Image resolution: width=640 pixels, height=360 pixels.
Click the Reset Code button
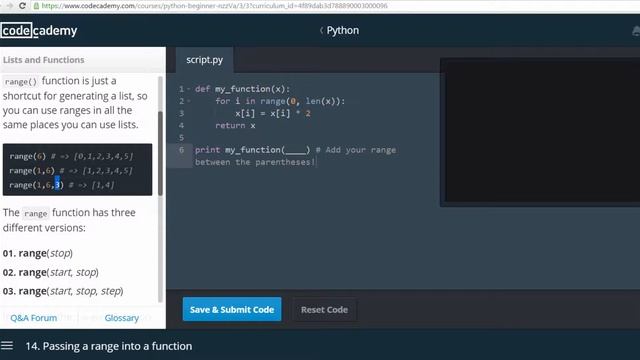tap(324, 310)
